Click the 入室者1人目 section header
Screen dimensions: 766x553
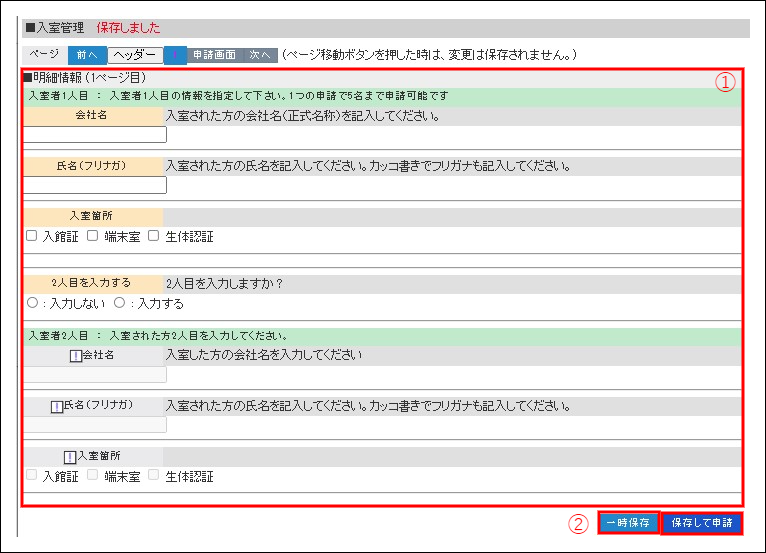pos(382,96)
